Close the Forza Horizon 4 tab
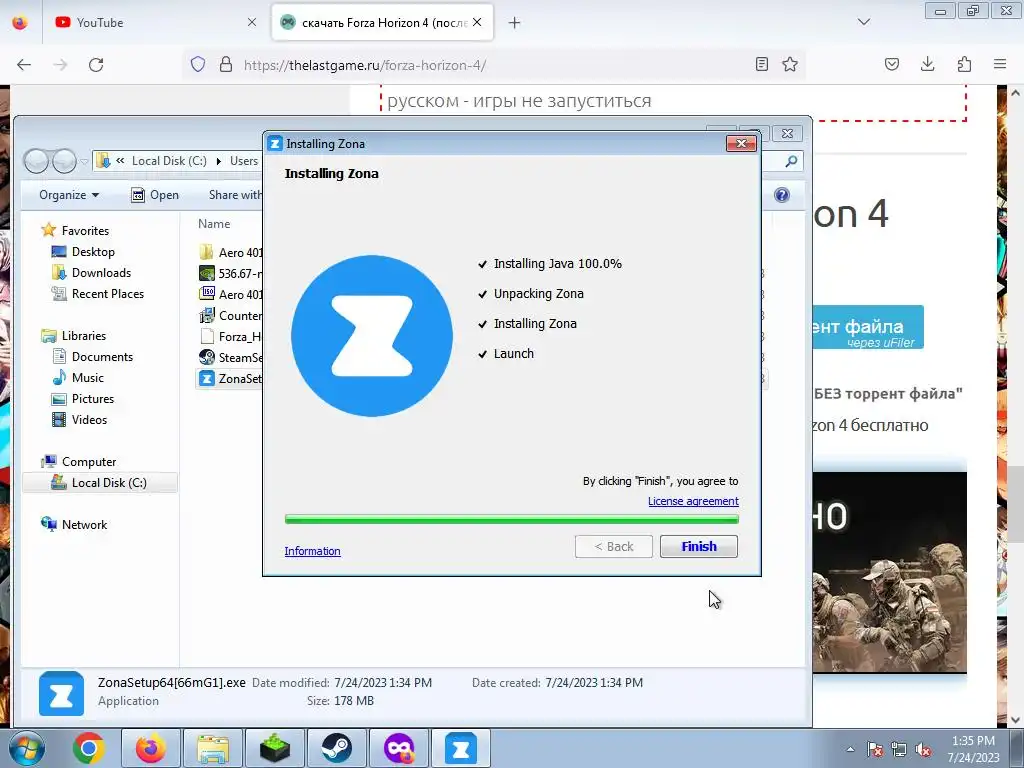 coord(477,22)
